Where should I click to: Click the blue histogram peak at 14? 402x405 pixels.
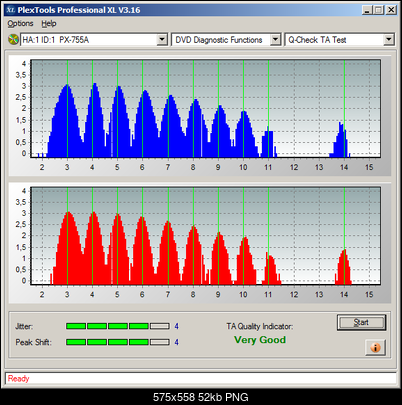341,139
